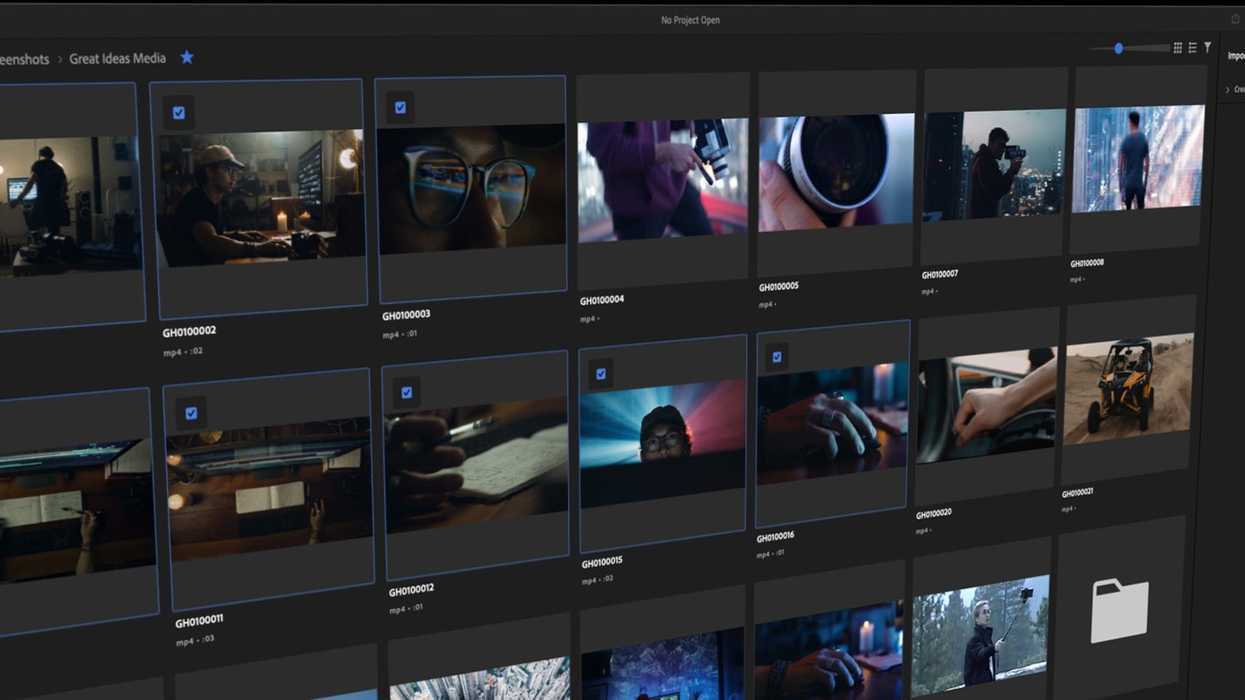Deselect the GH0100012 clip checkbox
Viewport: 1245px width, 700px height.
406,393
